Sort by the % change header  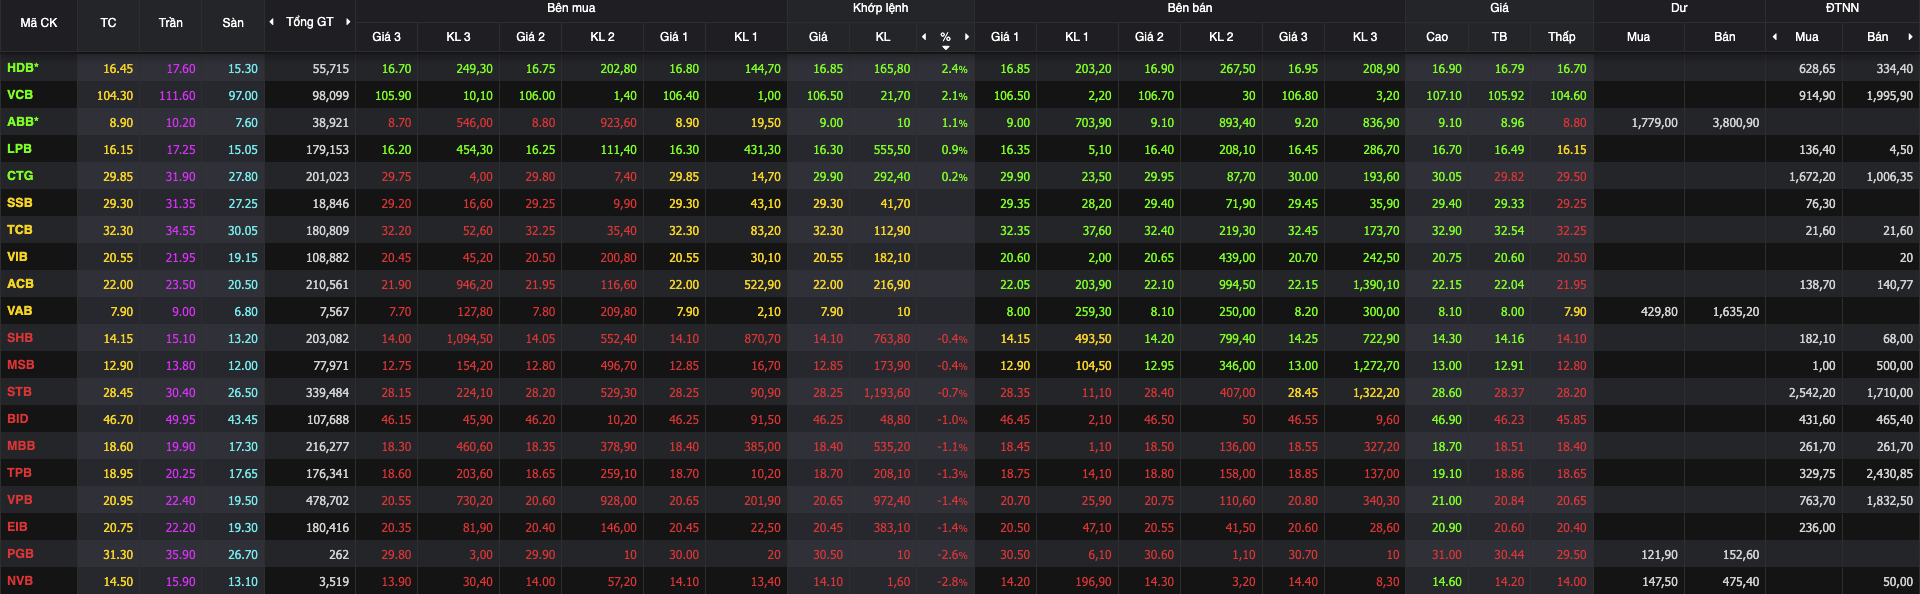click(945, 37)
